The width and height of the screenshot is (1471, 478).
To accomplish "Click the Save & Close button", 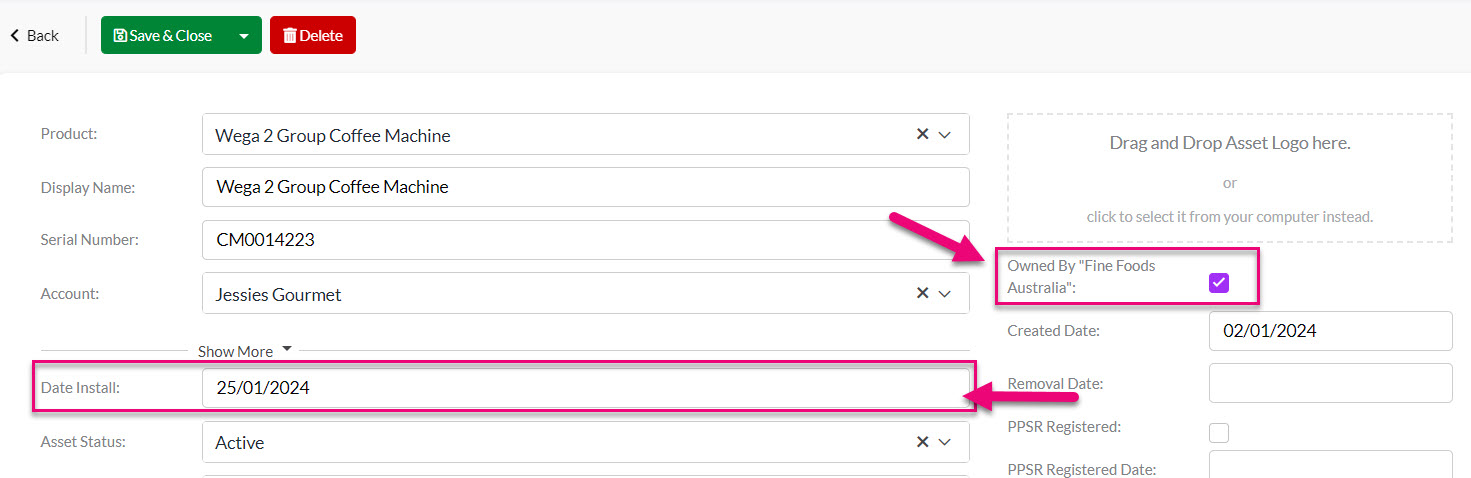I will 163,35.
